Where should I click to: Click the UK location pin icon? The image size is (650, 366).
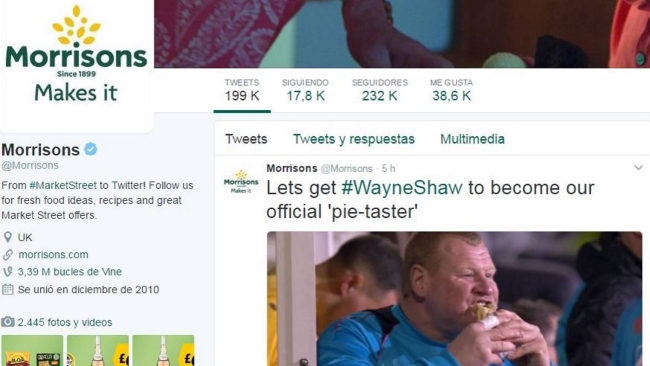(7, 237)
